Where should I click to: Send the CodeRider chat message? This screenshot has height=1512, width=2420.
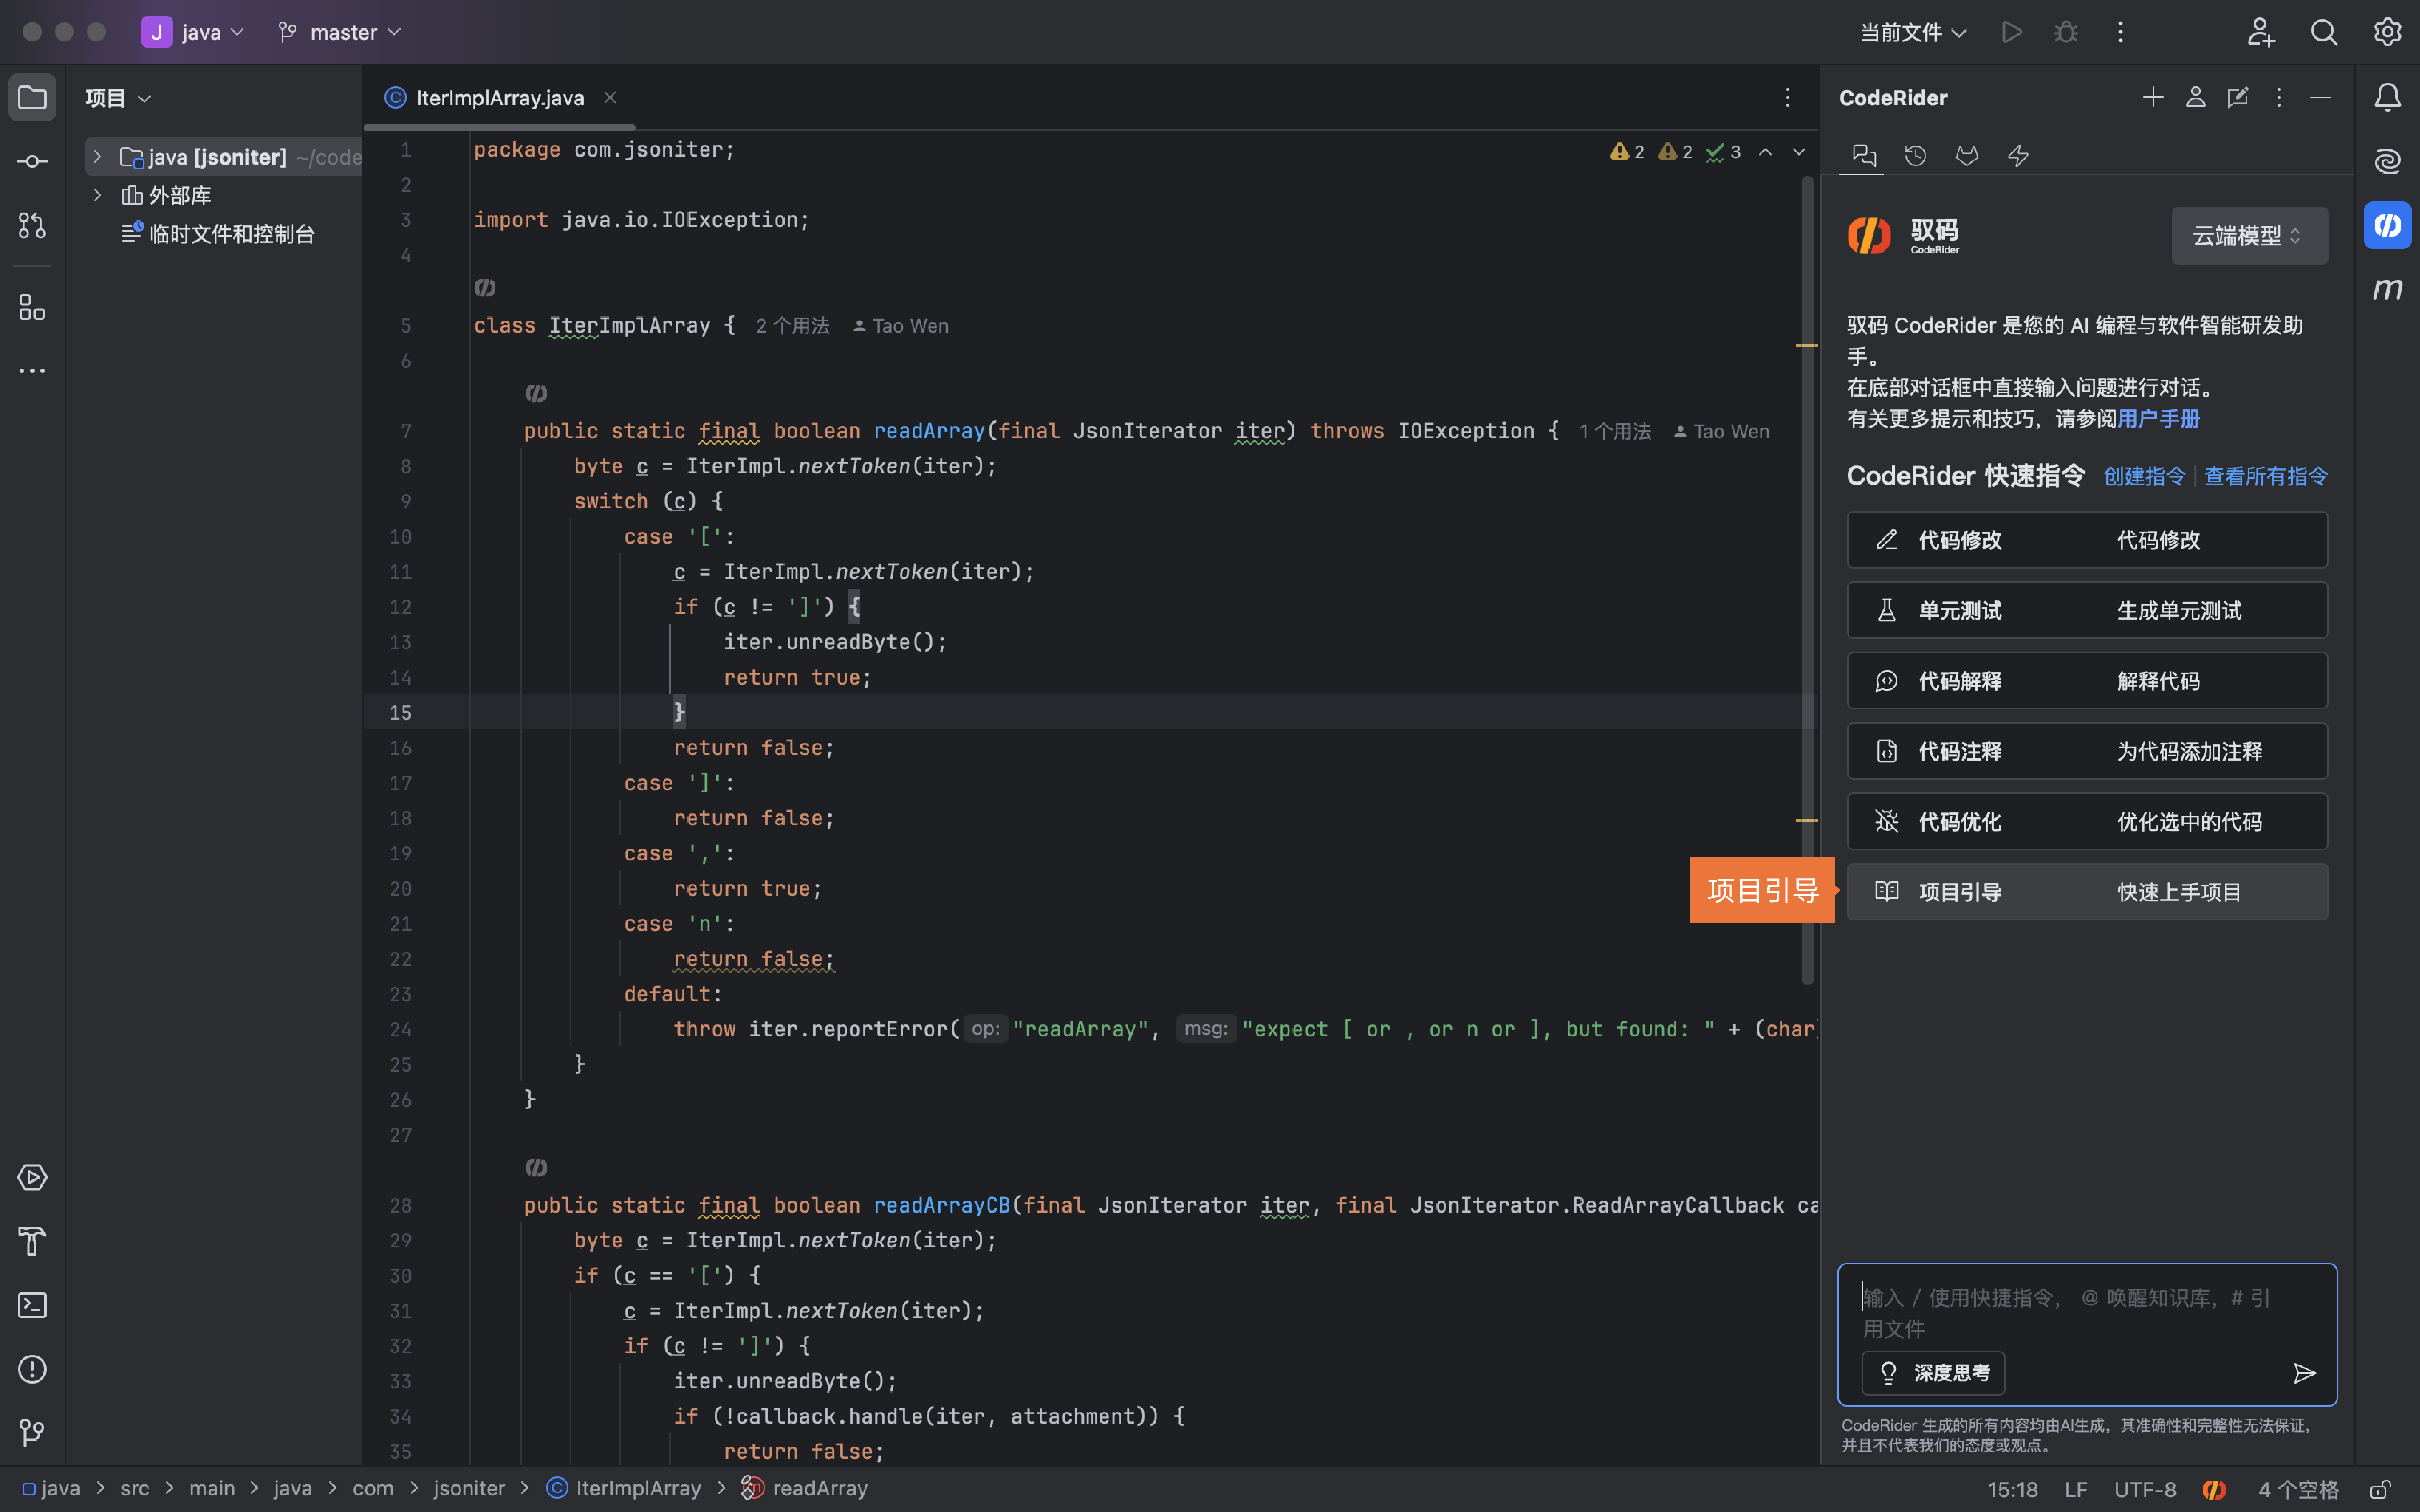pyautogui.click(x=2304, y=1373)
